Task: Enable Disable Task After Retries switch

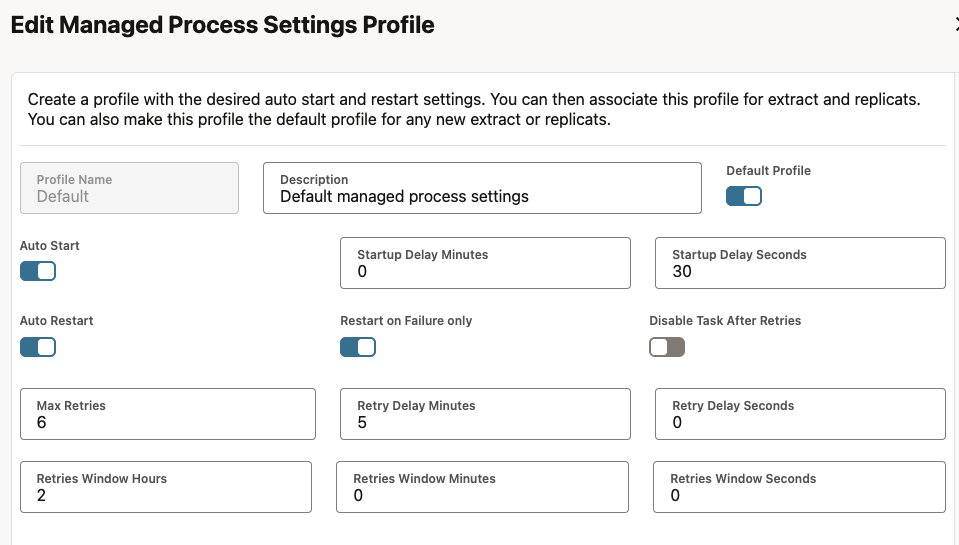Action: 667,347
